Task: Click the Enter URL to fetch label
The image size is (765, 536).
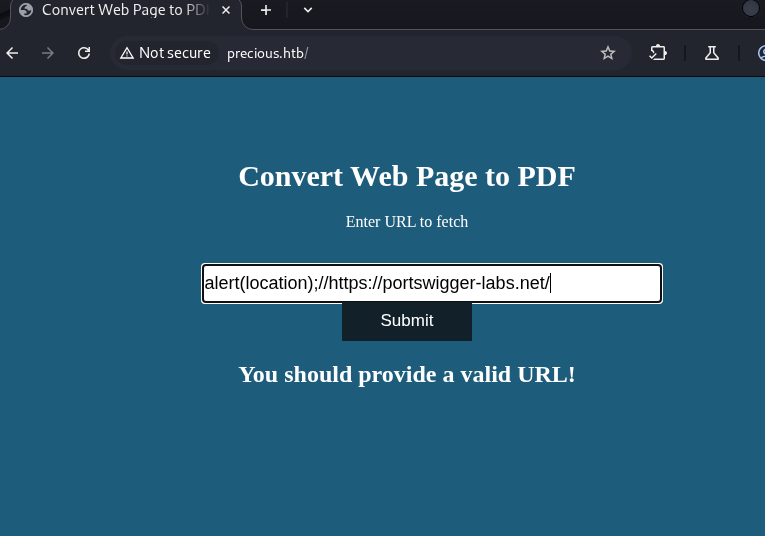Action: (406, 222)
